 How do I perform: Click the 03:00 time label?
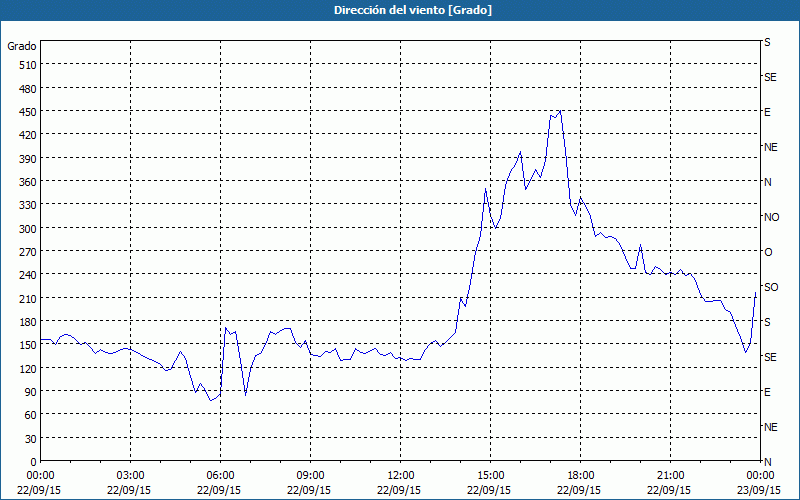tap(131, 476)
